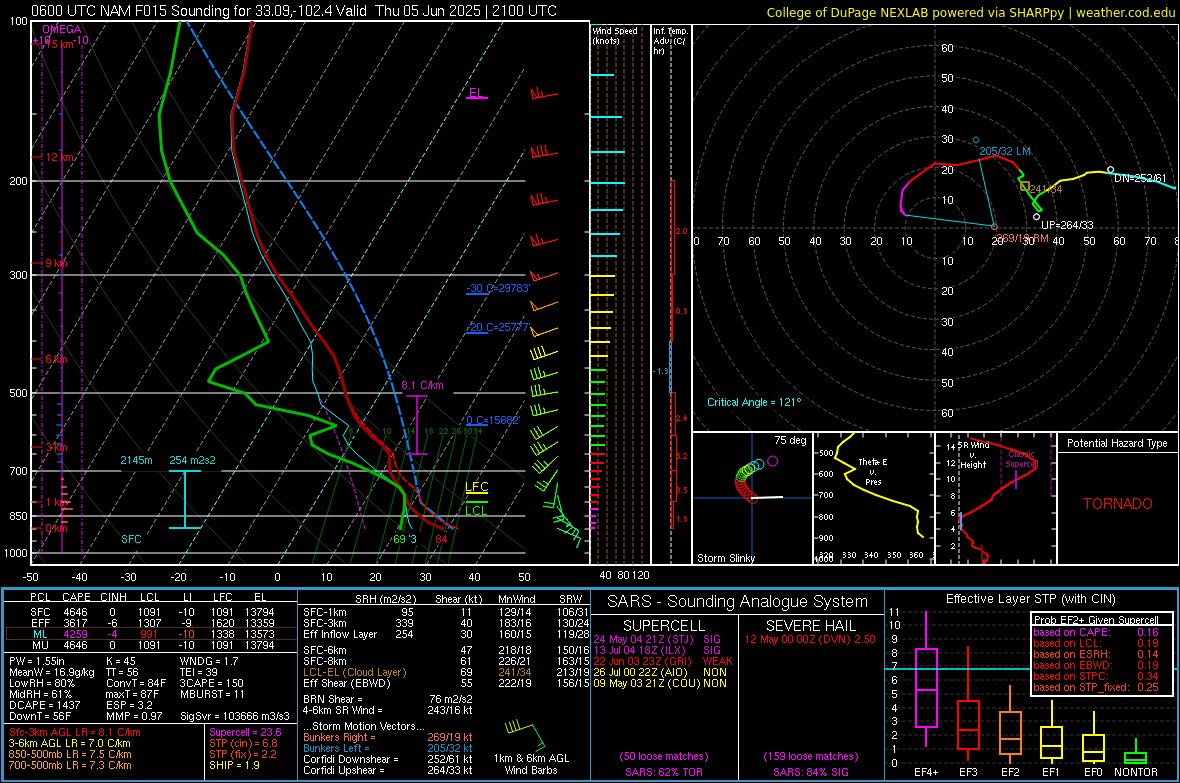Click the College of DuPage NEXLAB credit text
This screenshot has width=1180, height=783.
pos(970,12)
